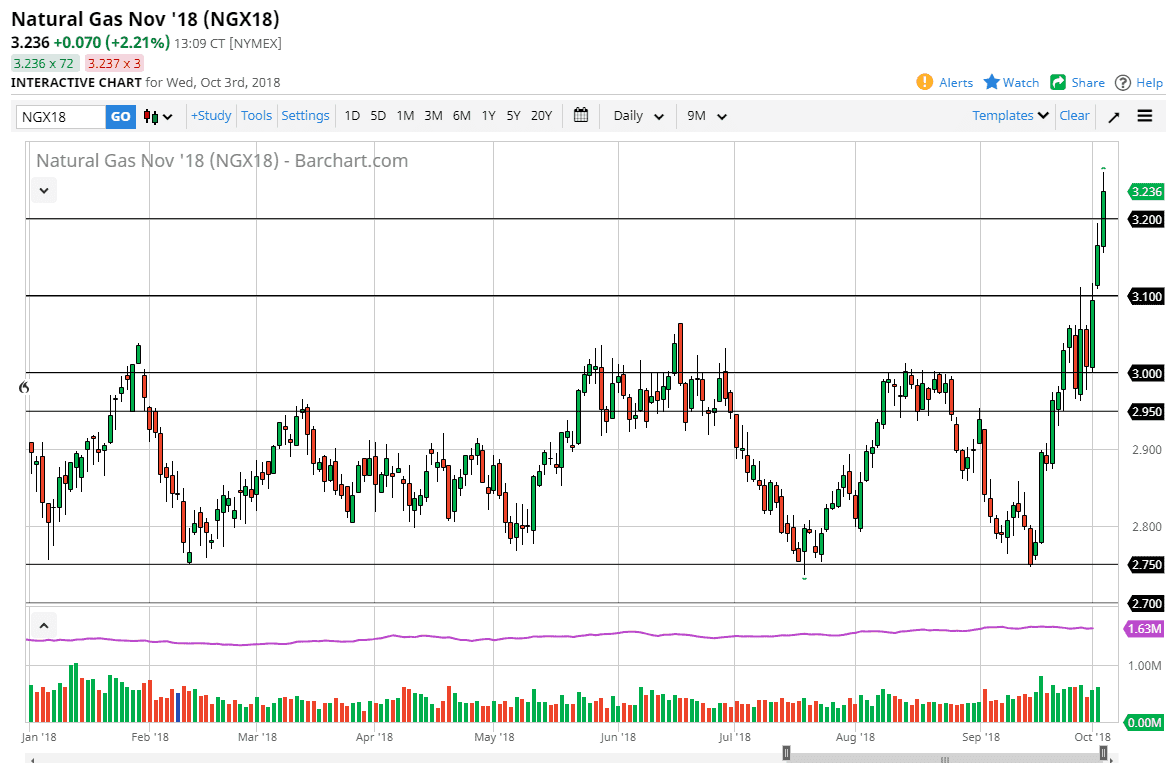The width and height of the screenshot is (1171, 763).
Task: Expand the Templates dropdown
Action: (1010, 116)
